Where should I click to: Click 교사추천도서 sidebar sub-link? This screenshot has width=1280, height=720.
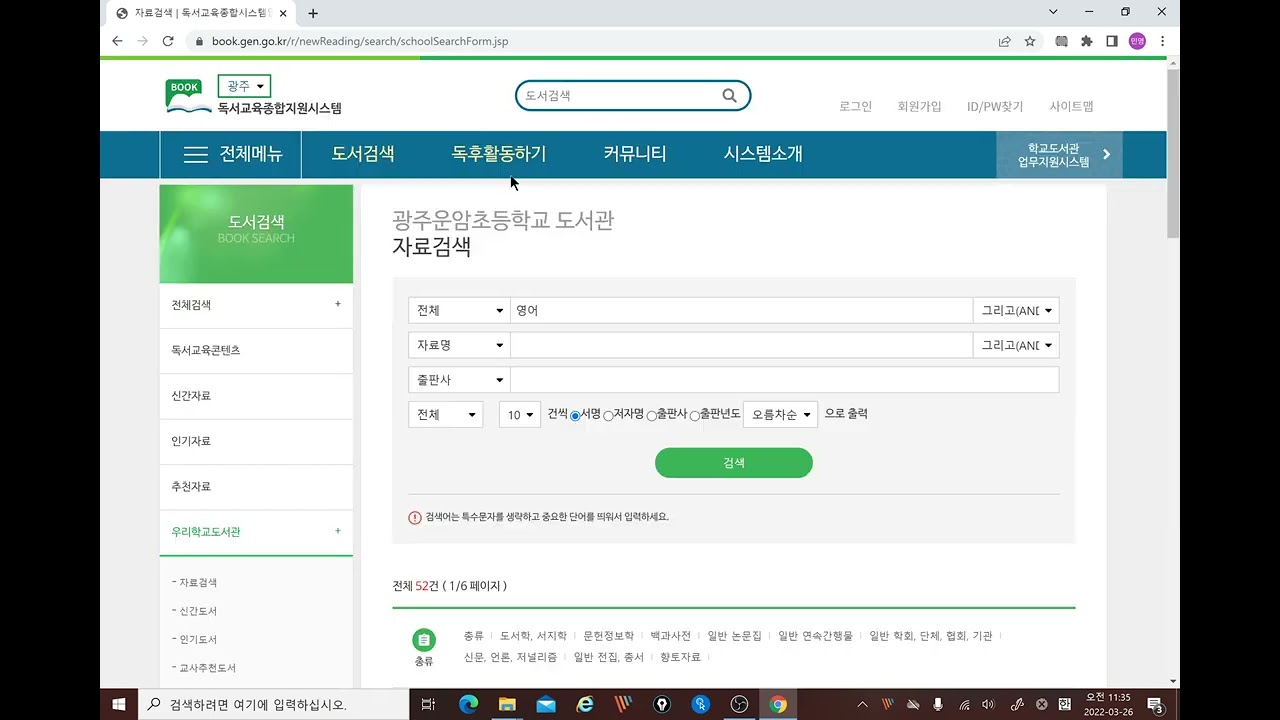(x=207, y=668)
